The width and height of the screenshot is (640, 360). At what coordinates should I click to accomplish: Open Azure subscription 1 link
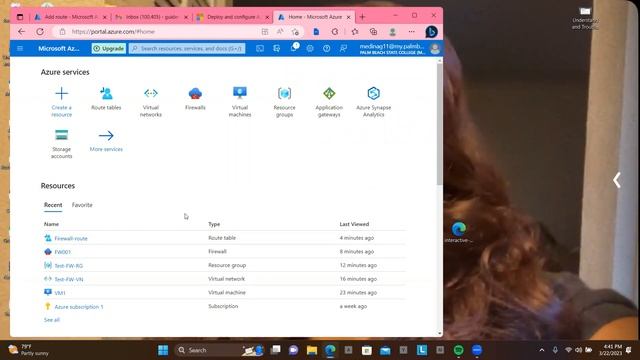tap(79, 307)
